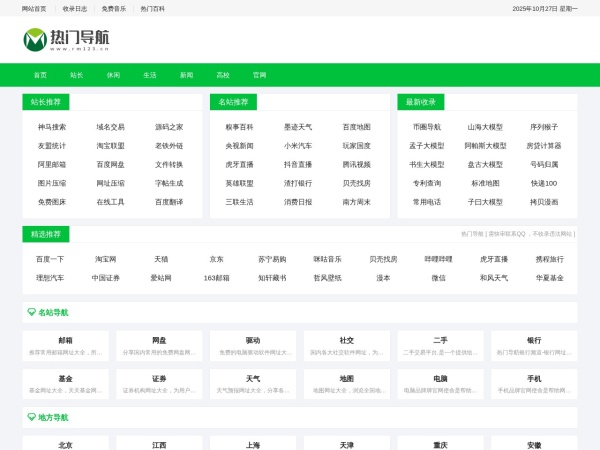Select 首页 in the green nav bar
This screenshot has height=450, width=600.
click(x=40, y=75)
